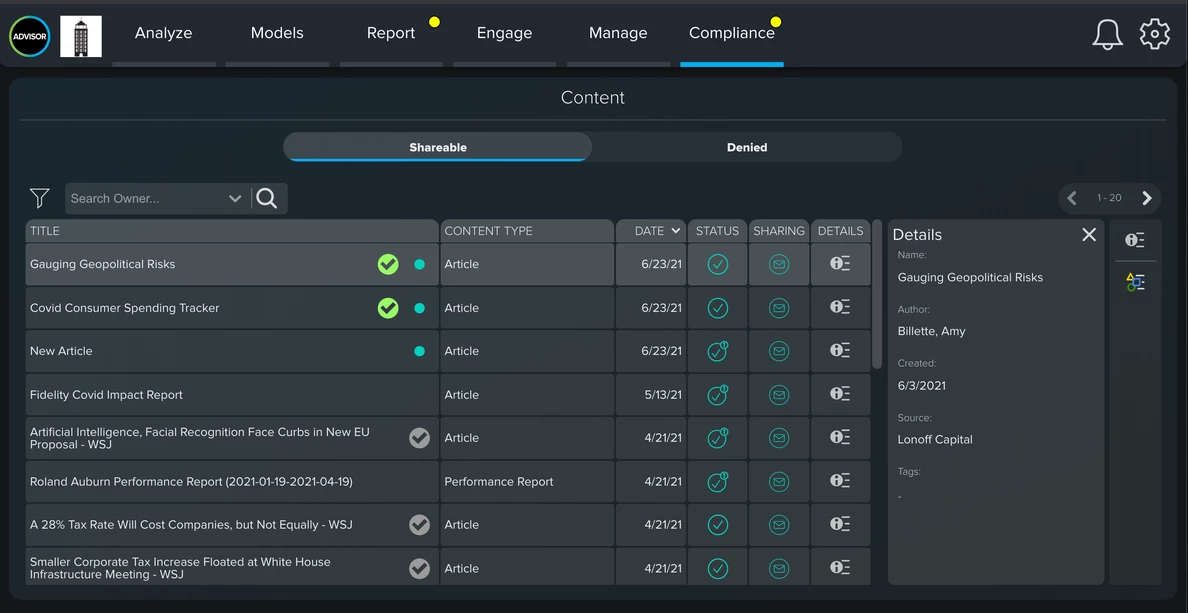Select Smaller Corporate Tax Increase article title

[180, 568]
